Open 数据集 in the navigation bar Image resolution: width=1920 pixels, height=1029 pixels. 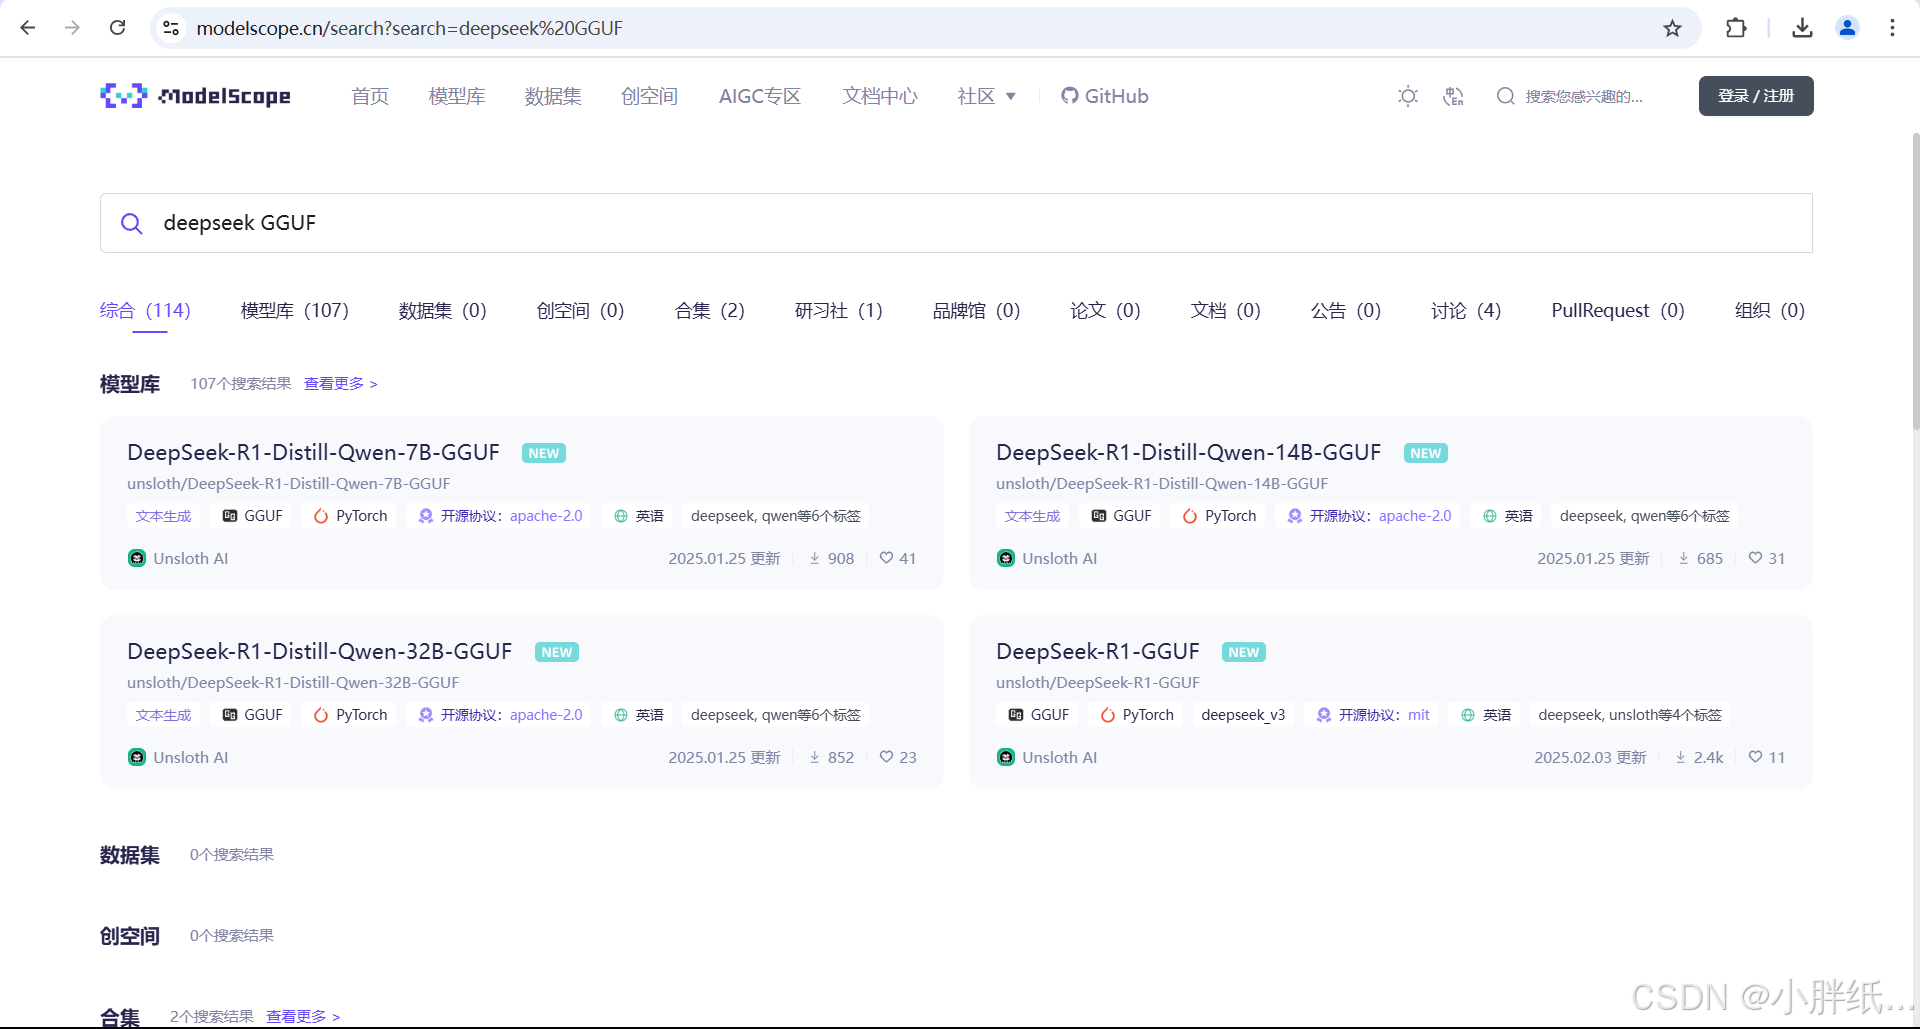[x=553, y=96]
